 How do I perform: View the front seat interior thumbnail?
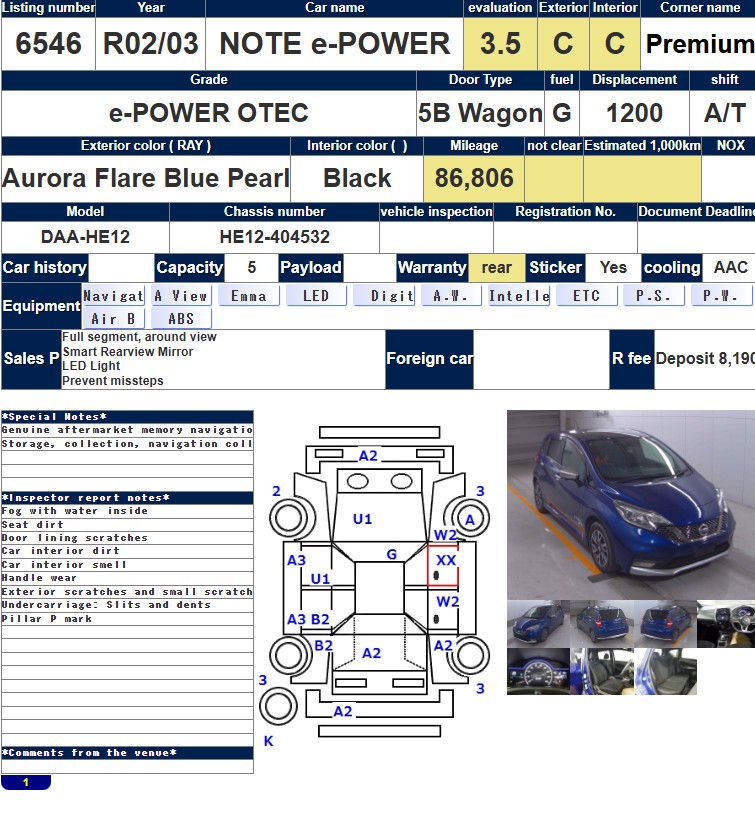click(601, 672)
